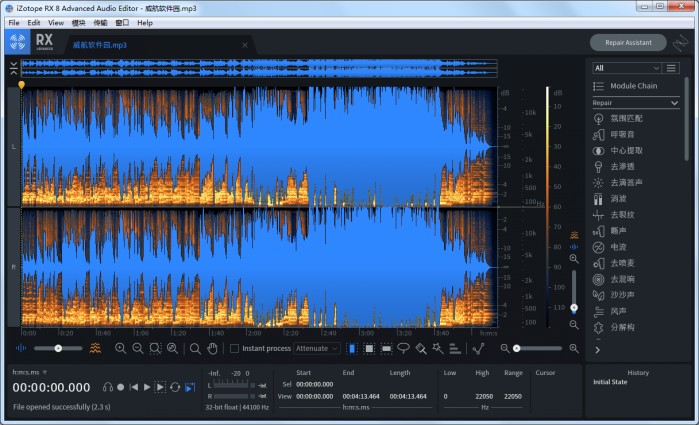Image resolution: width=699 pixels, height=425 pixels.
Task: Select the time selection tool
Action: click(352, 348)
